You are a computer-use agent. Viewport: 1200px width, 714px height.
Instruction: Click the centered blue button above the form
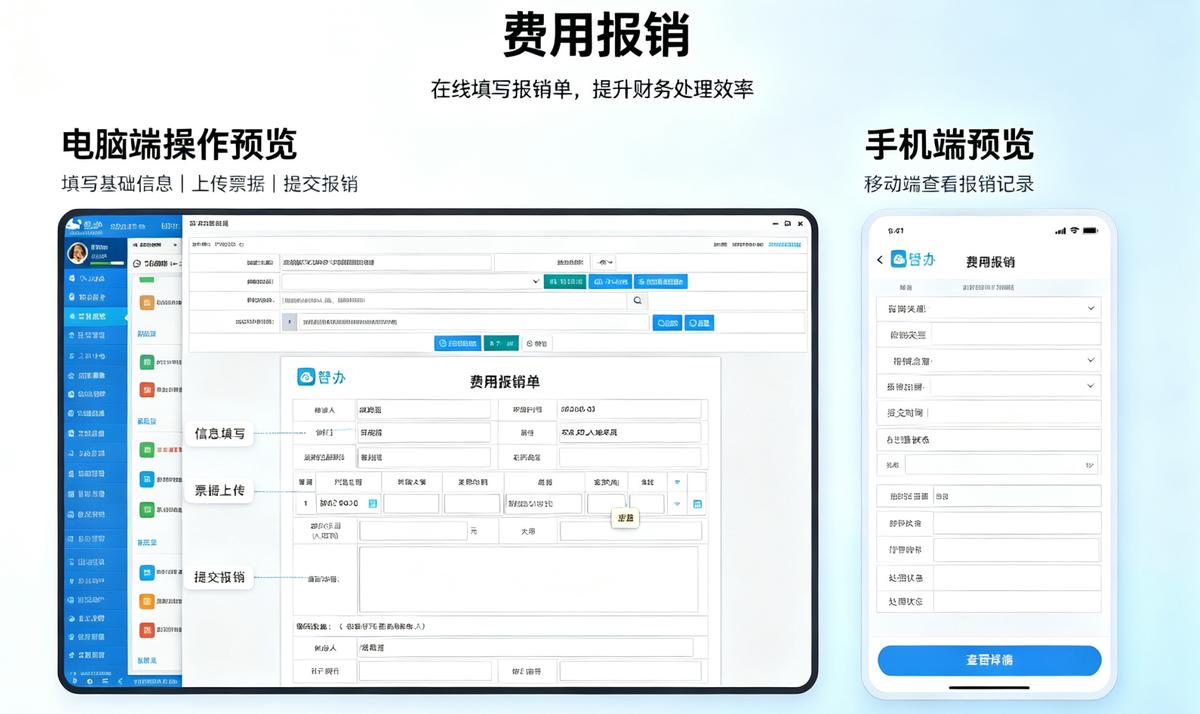[x=457, y=343]
